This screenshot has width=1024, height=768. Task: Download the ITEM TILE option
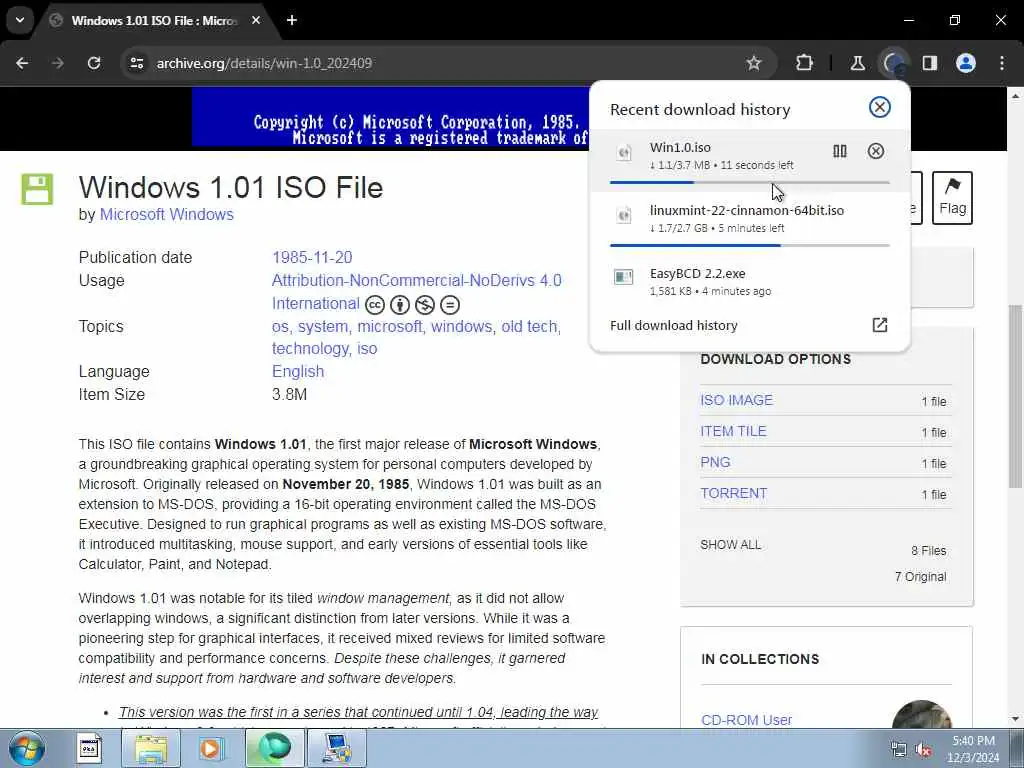[733, 431]
